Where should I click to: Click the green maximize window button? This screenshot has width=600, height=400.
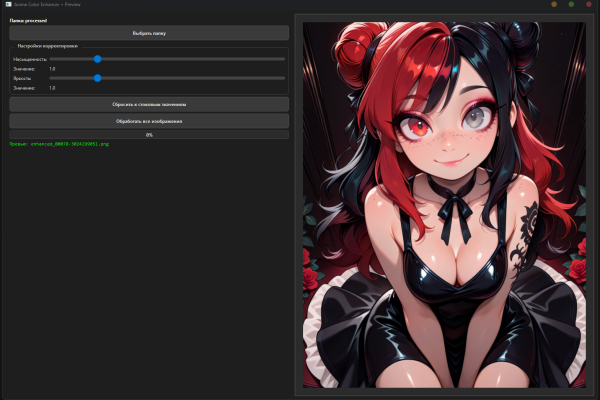571,4
